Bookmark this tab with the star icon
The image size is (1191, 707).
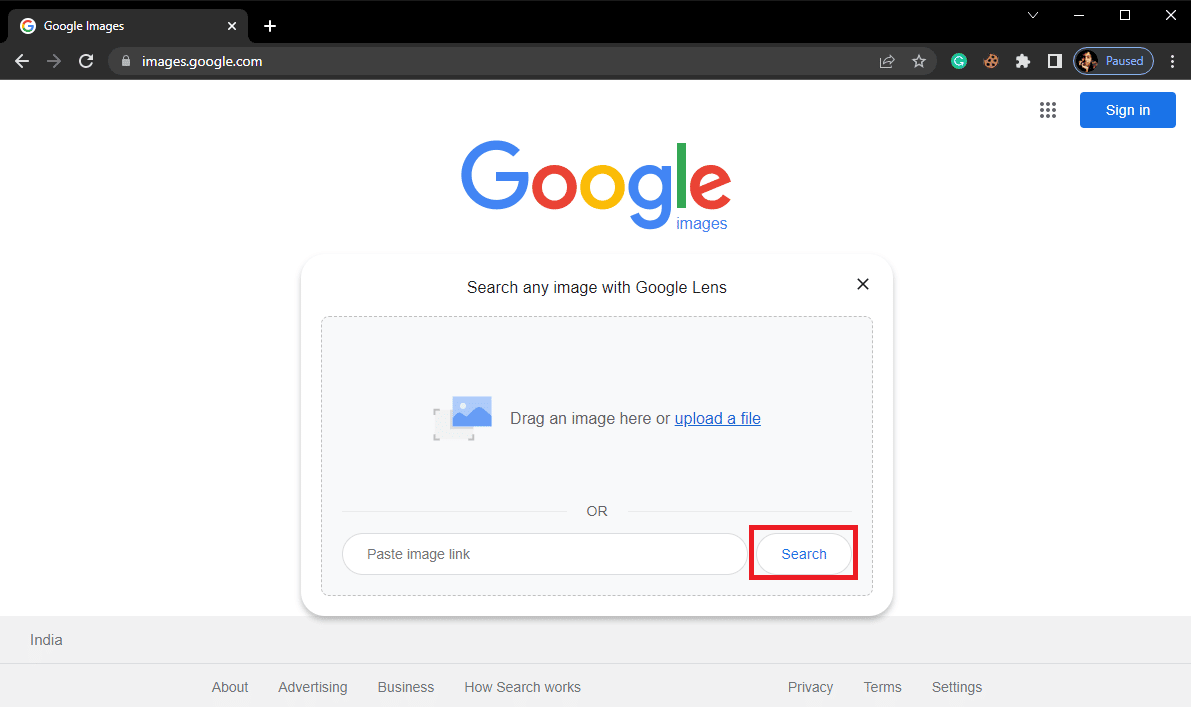point(919,62)
